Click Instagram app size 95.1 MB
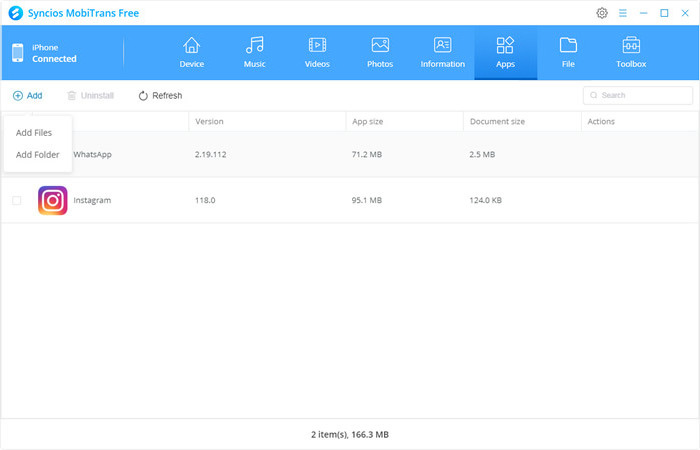The image size is (700, 450). pos(367,200)
